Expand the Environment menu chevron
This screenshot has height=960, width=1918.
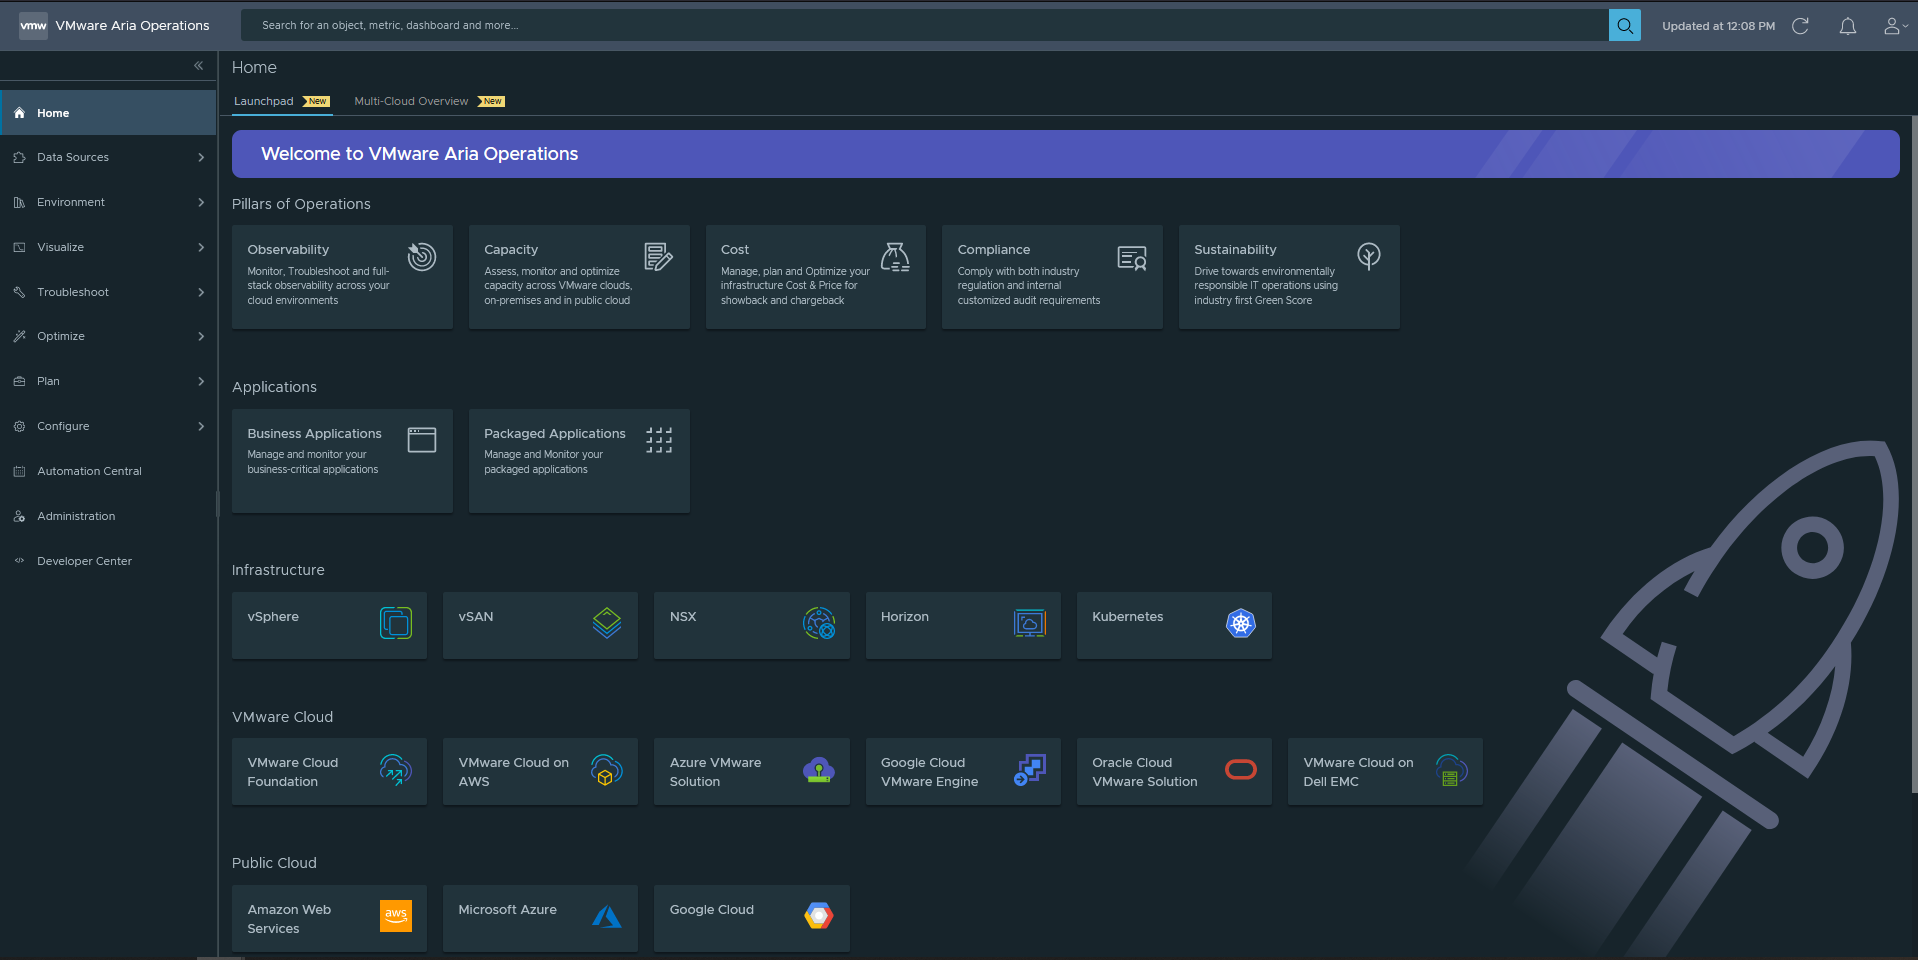coord(201,202)
